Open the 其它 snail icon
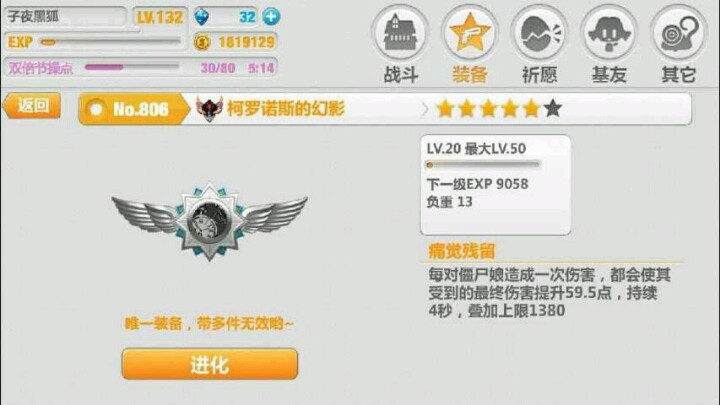 [x=679, y=33]
